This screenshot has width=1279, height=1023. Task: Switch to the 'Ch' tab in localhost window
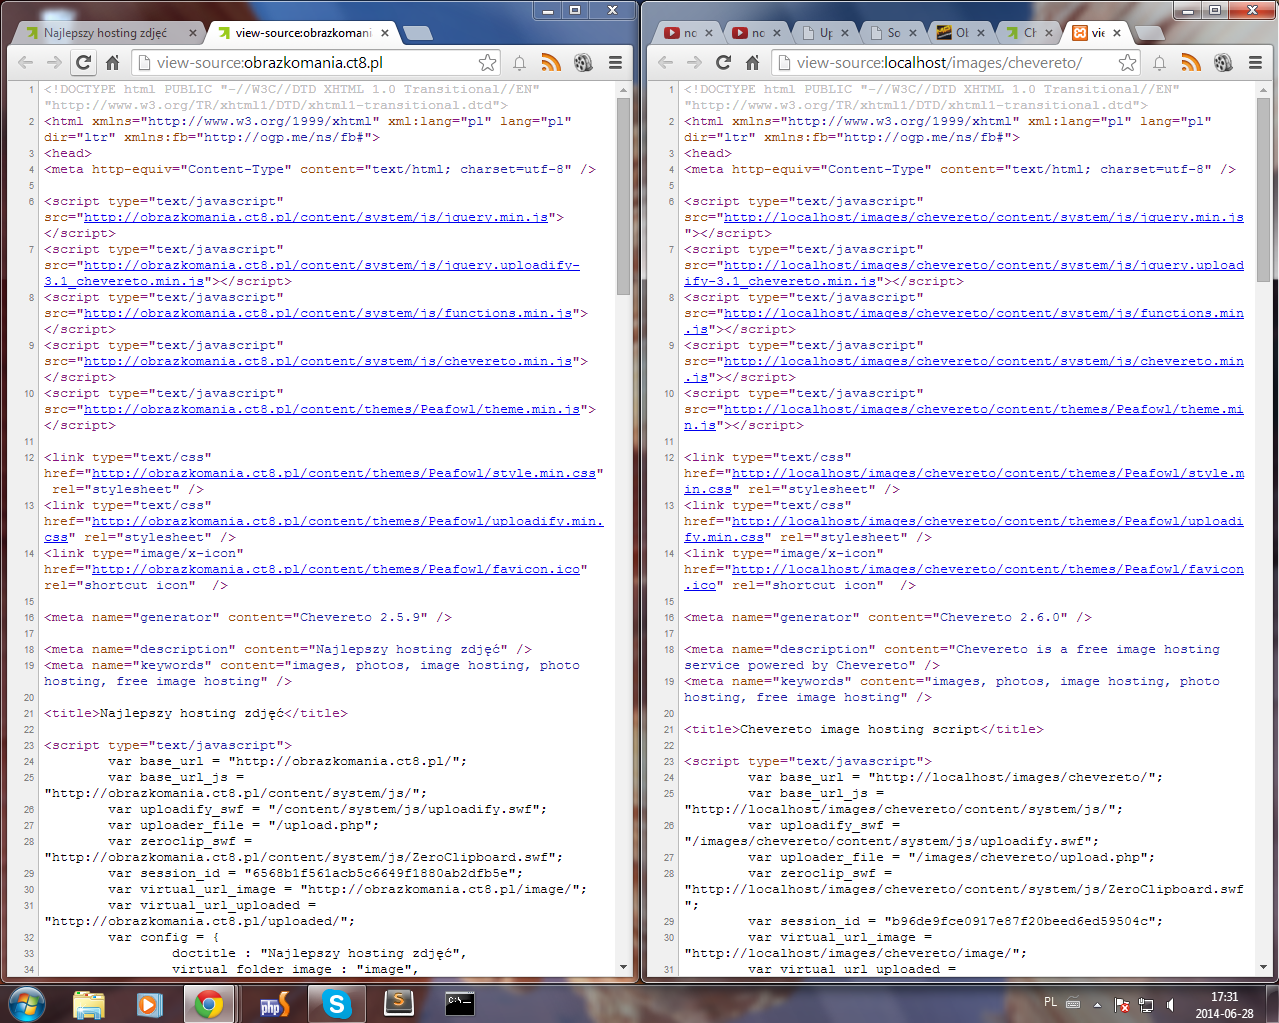click(1030, 33)
